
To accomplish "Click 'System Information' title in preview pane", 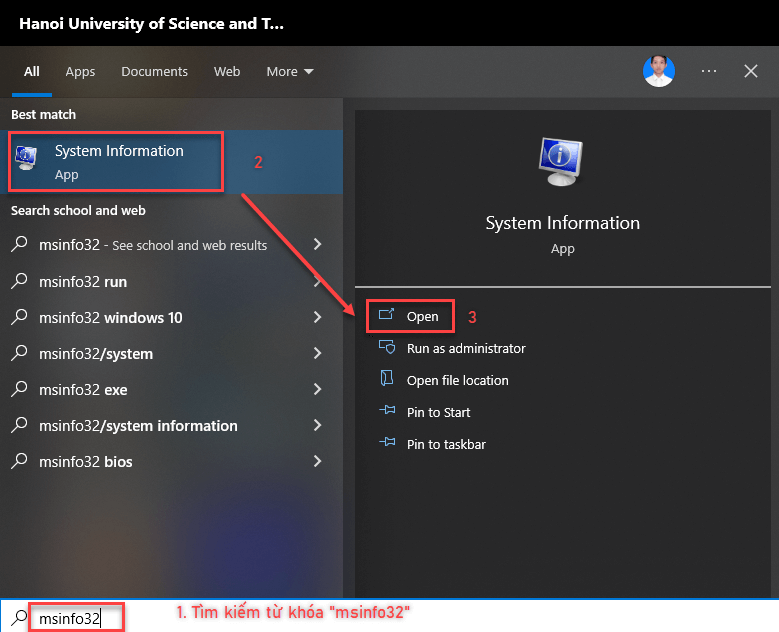I will [x=562, y=223].
